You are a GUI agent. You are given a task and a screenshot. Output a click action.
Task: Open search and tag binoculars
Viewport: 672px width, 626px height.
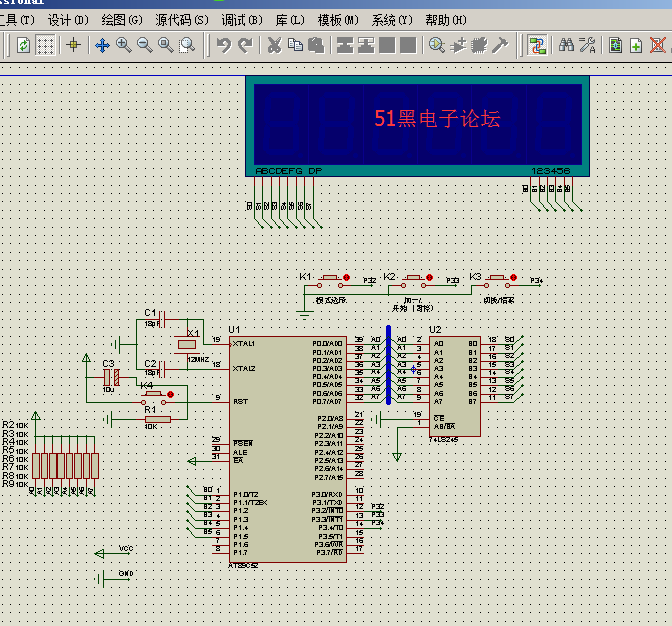point(567,45)
